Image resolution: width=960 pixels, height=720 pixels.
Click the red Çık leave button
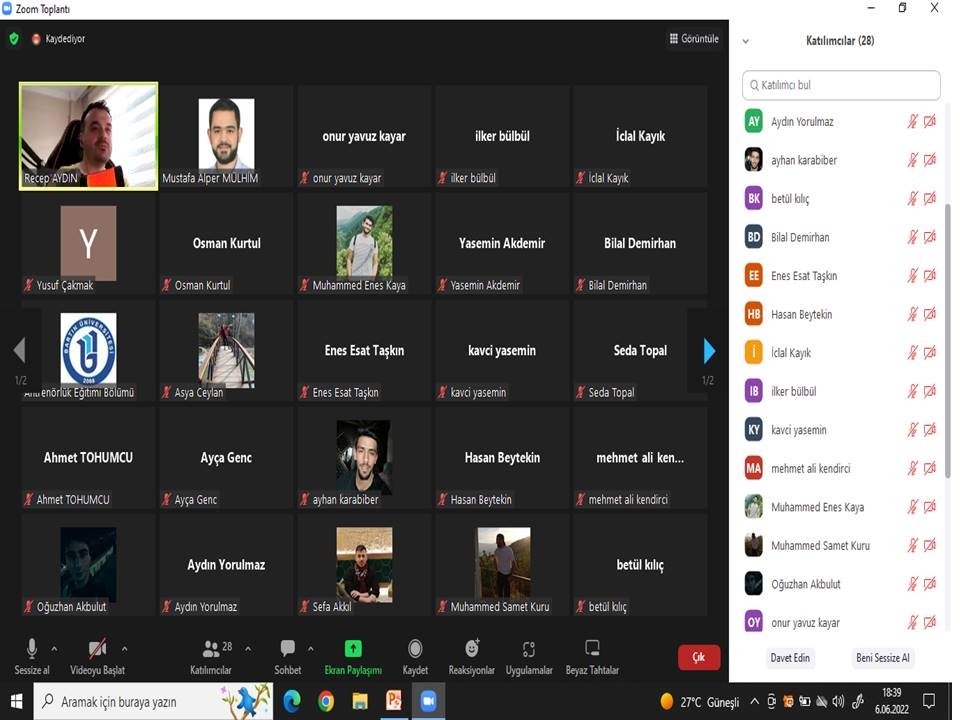click(x=698, y=657)
